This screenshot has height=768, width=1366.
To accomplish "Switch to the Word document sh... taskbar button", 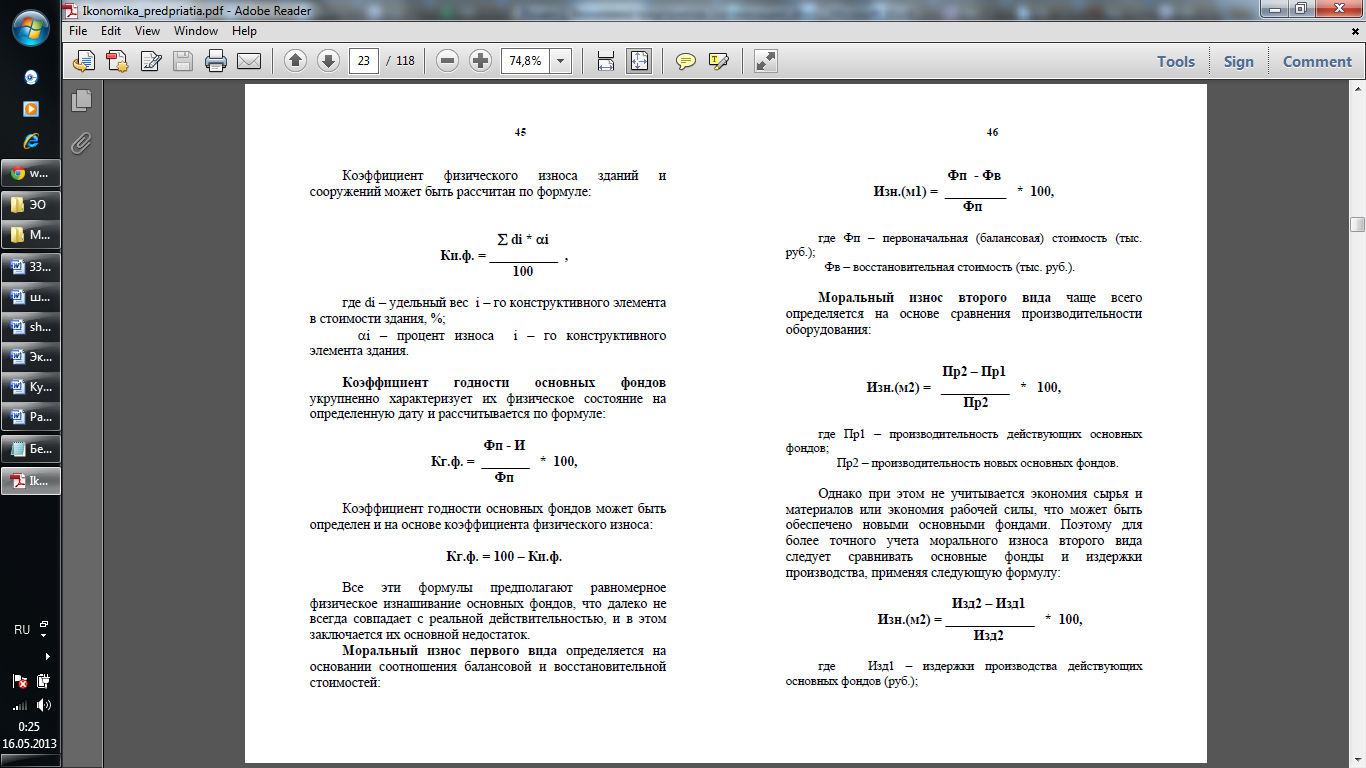I will coord(31,327).
